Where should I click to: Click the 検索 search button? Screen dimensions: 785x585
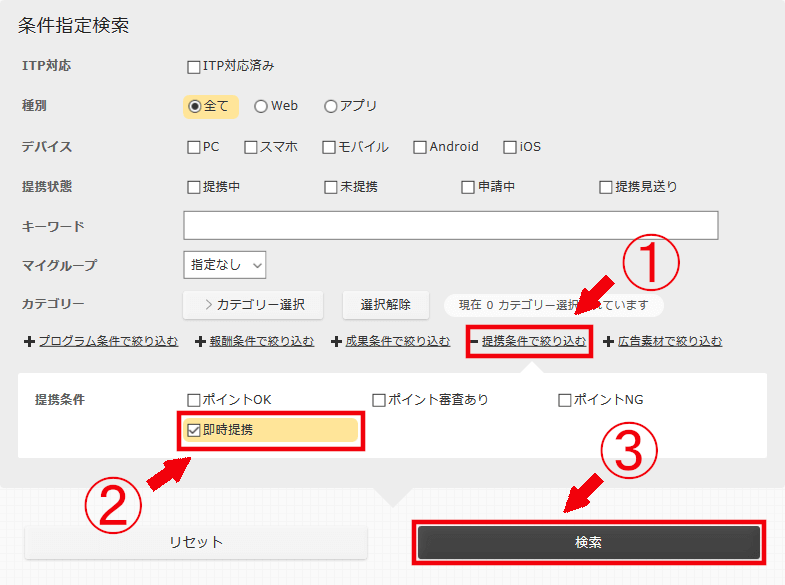click(589, 542)
